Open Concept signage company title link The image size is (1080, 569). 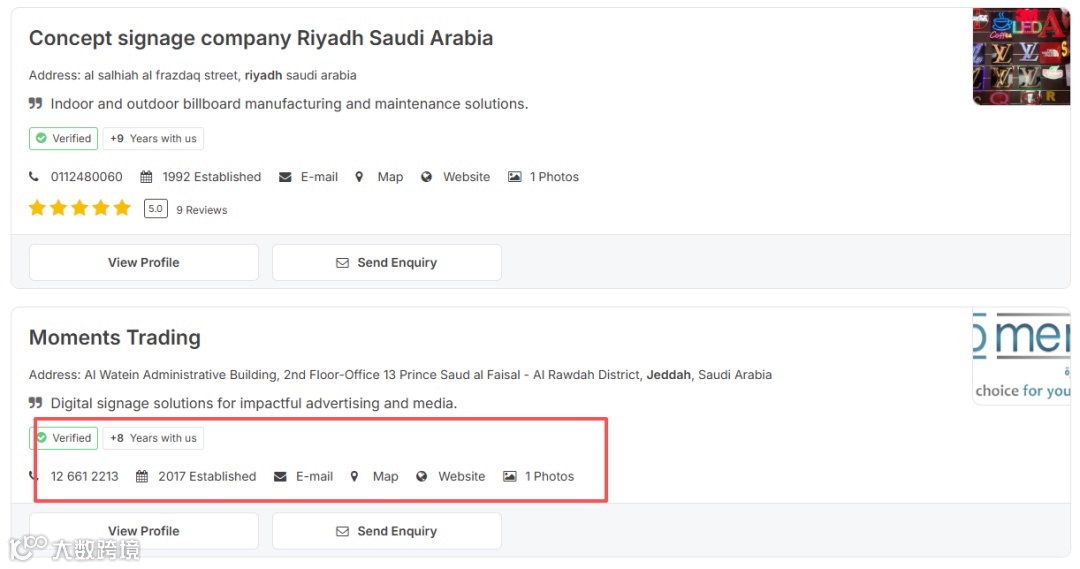261,39
